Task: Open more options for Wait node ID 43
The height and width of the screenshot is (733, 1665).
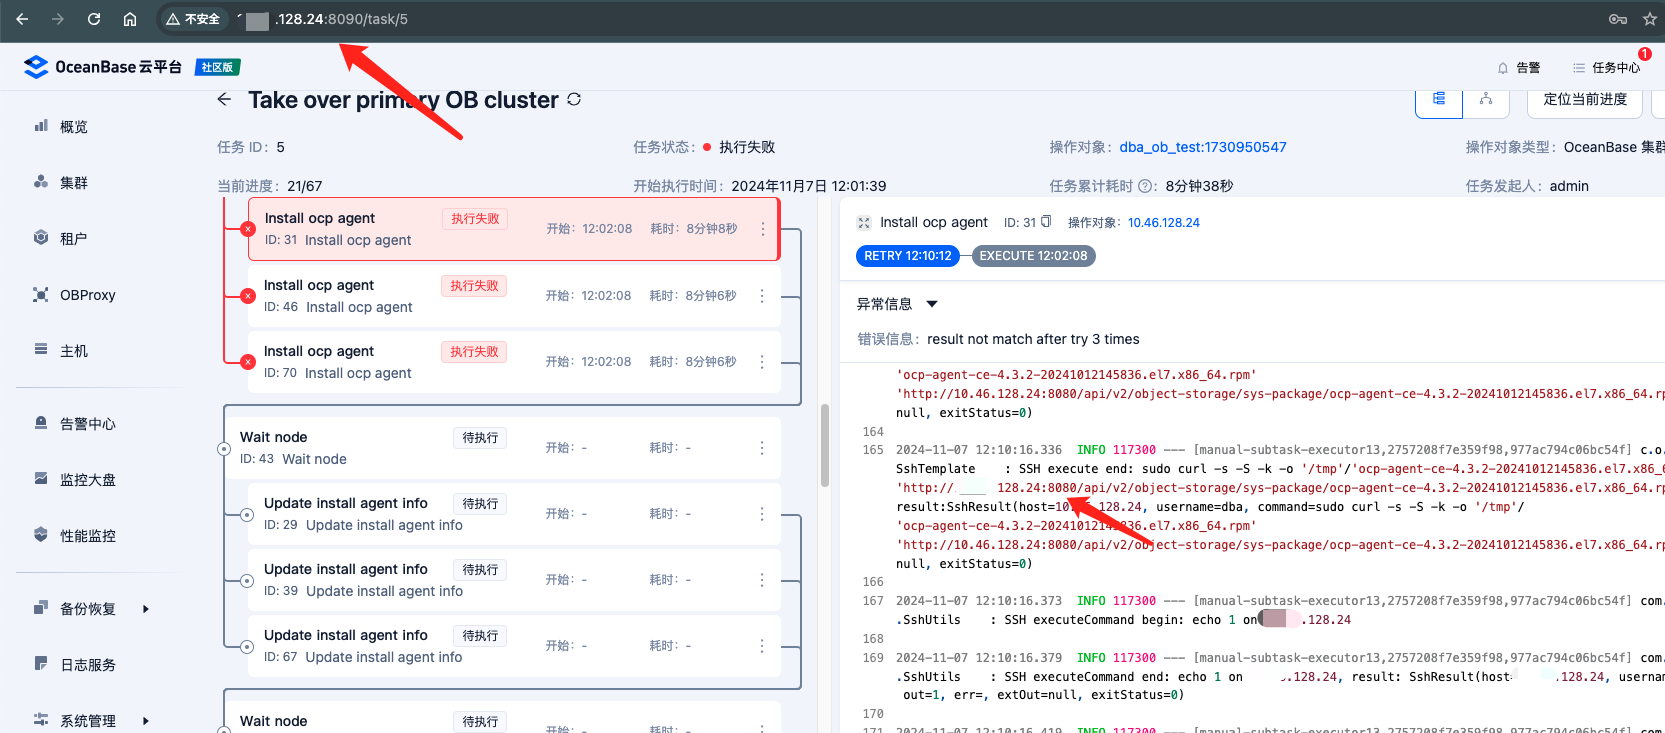Action: [x=762, y=448]
